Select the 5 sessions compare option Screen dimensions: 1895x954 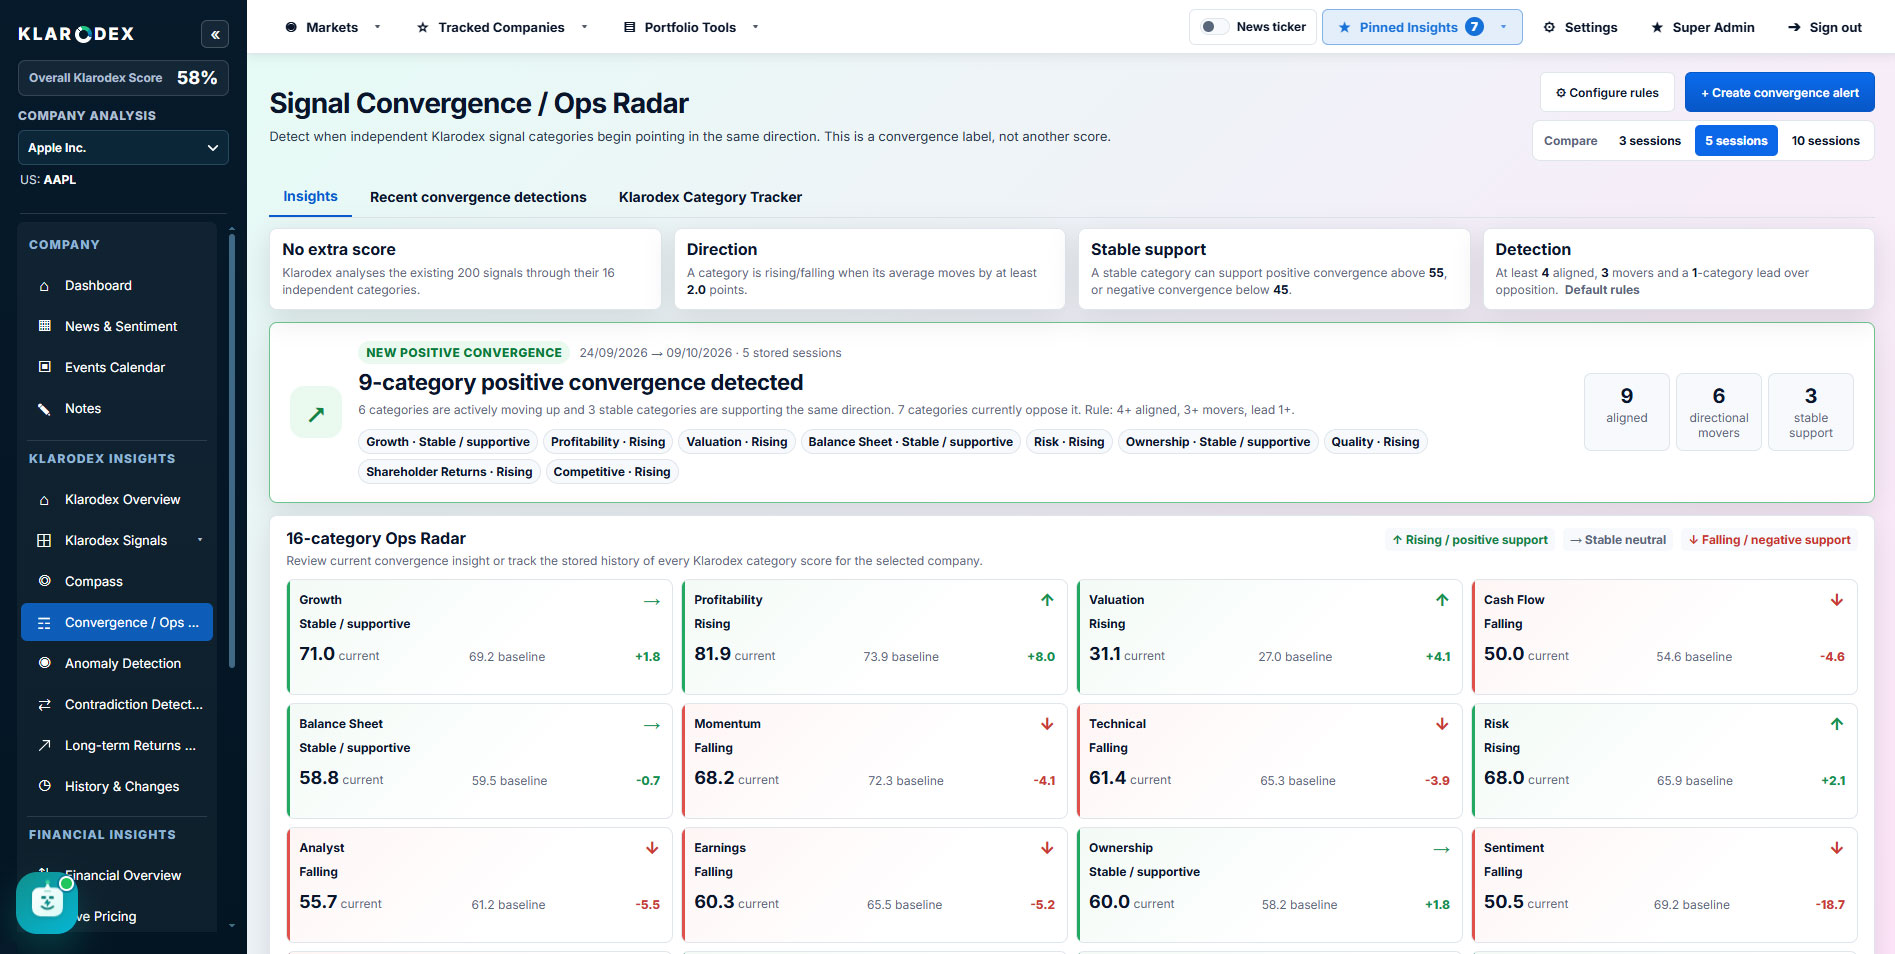(x=1736, y=141)
